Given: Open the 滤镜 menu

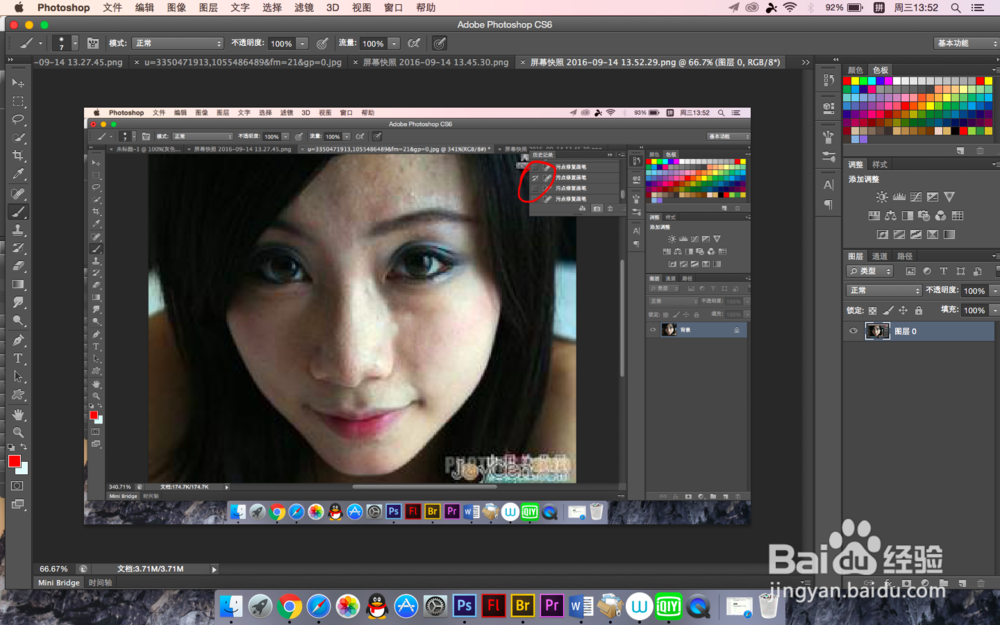Looking at the screenshot, I should point(304,8).
